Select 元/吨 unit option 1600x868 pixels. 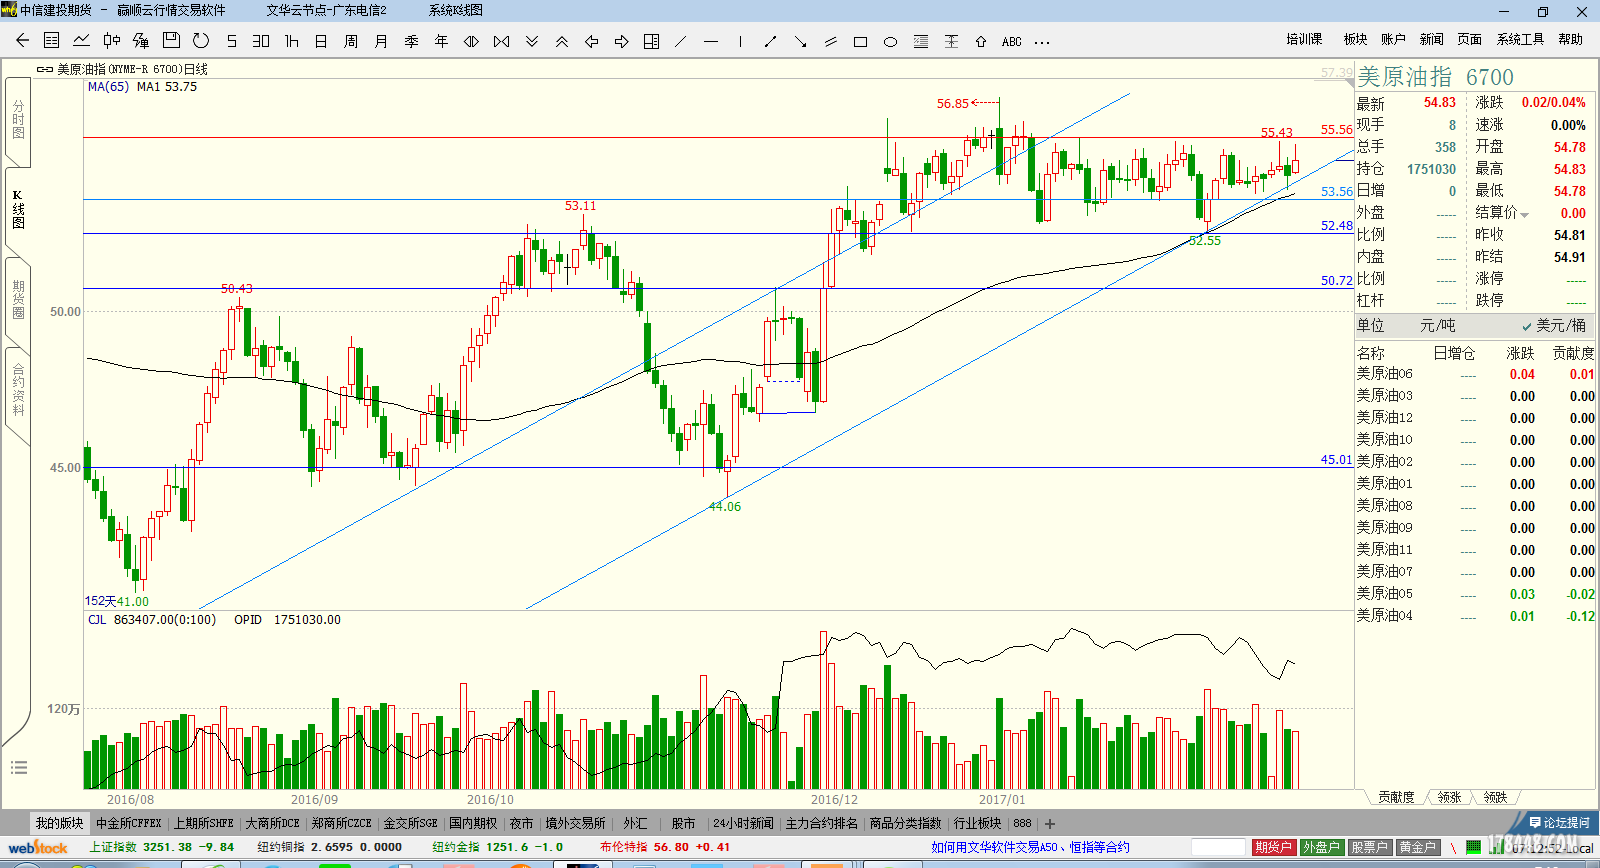pos(1437,325)
